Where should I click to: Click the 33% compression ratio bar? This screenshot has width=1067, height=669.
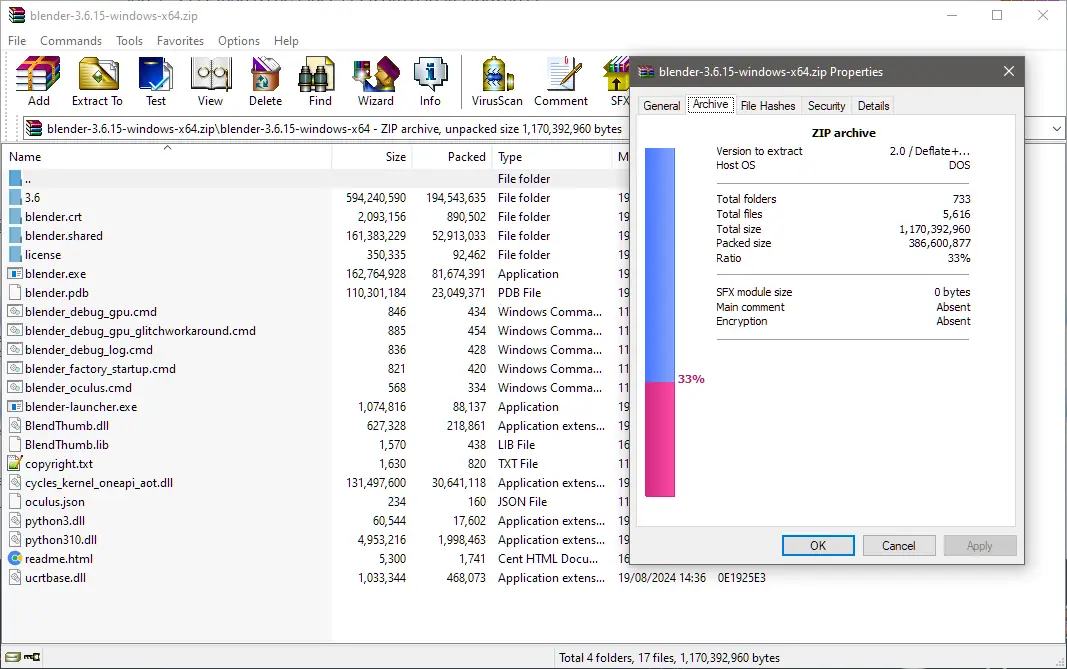tap(659, 323)
